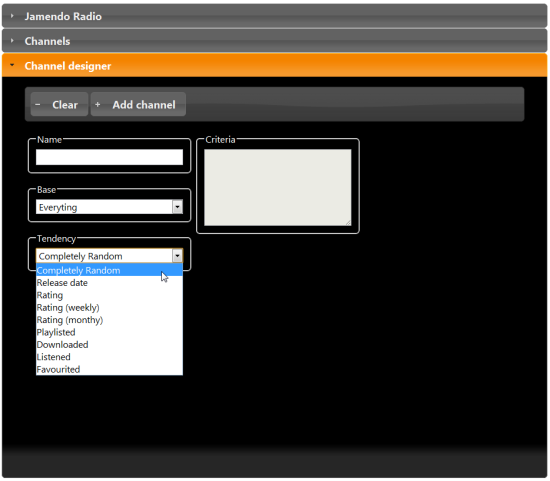Select Downloaded in the Tendency list
This screenshot has width=550, height=481.
tap(109, 345)
